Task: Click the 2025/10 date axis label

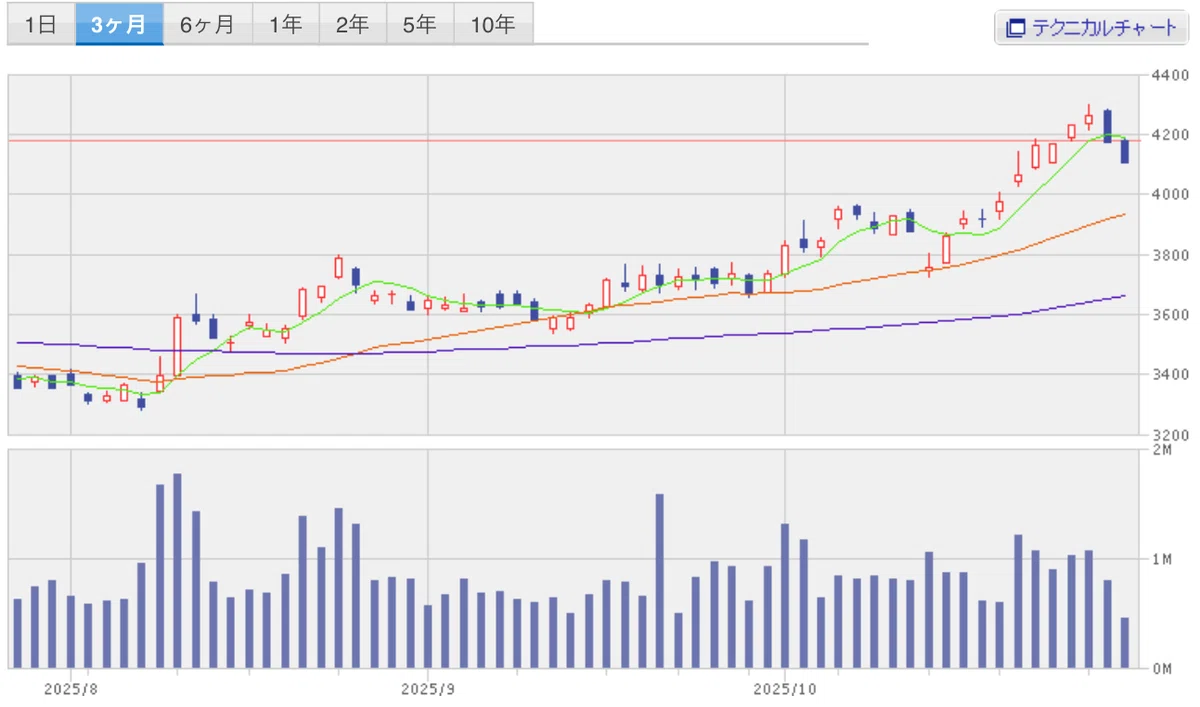Action: pyautogui.click(x=785, y=689)
